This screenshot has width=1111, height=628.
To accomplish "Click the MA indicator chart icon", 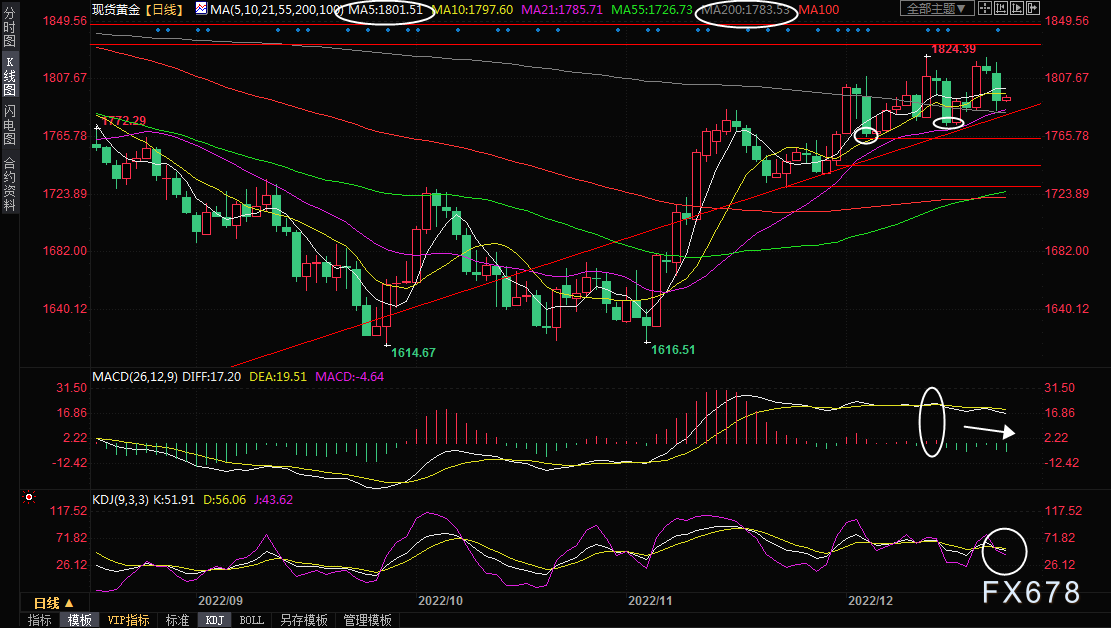I will point(201,9).
